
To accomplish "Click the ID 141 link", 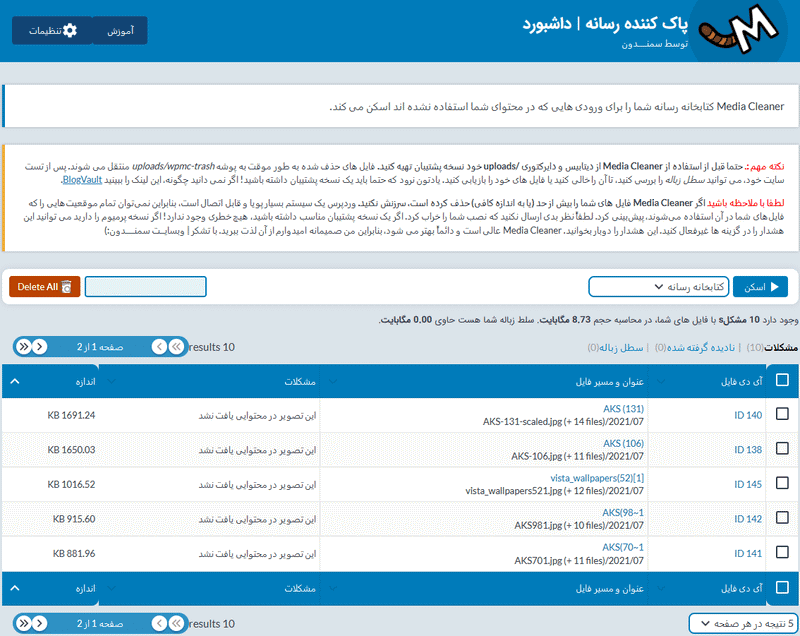I will click(x=748, y=553).
